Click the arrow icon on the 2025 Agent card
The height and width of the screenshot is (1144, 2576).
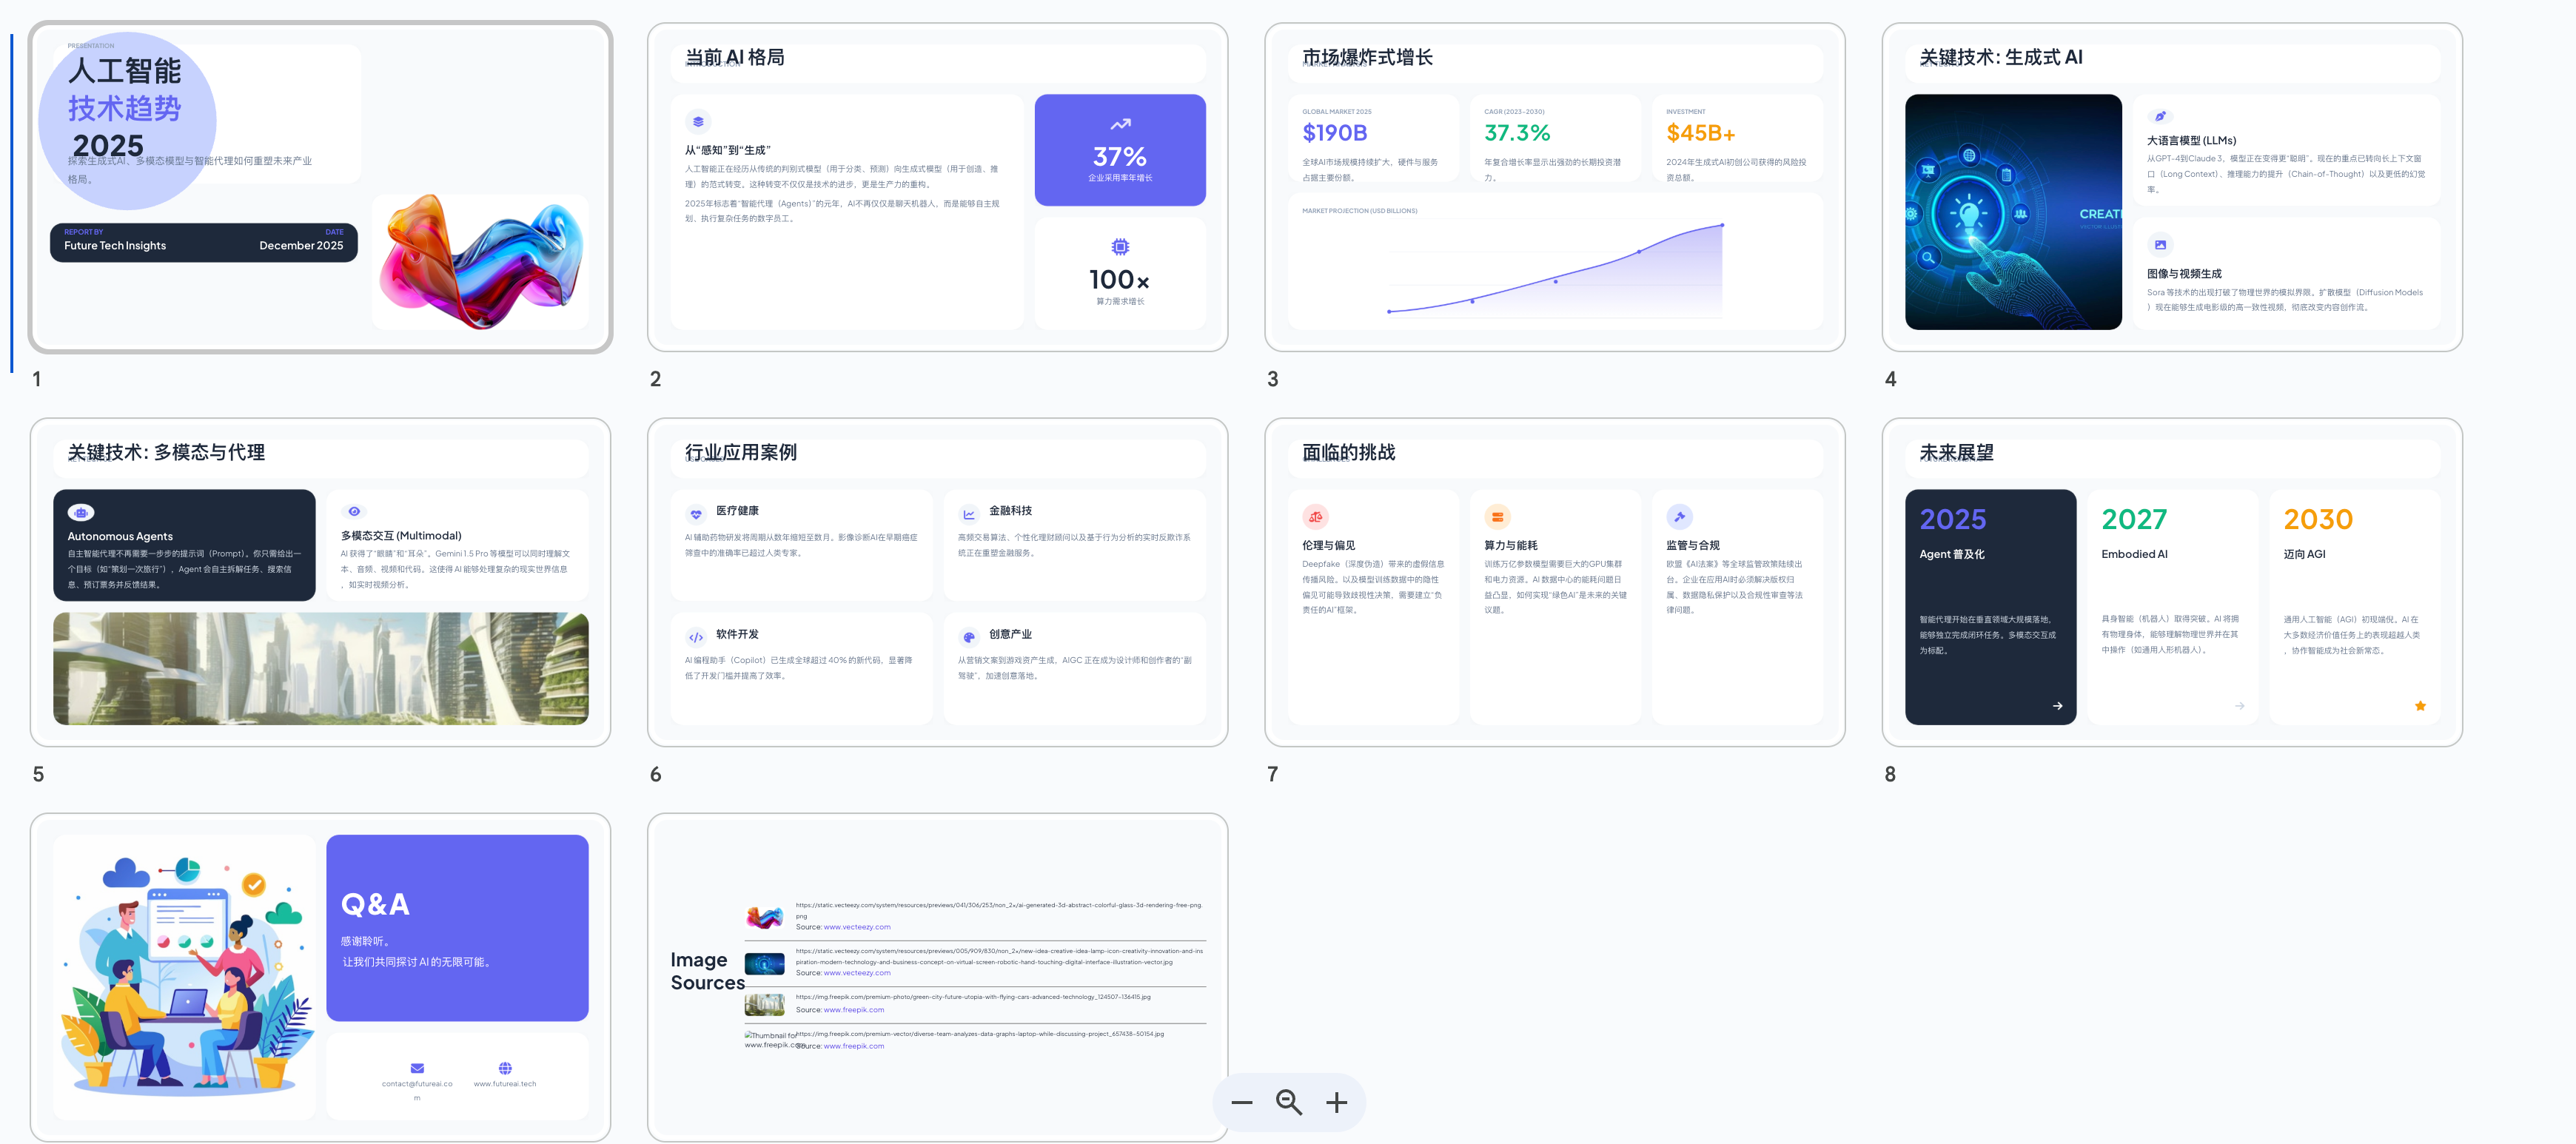point(2057,706)
